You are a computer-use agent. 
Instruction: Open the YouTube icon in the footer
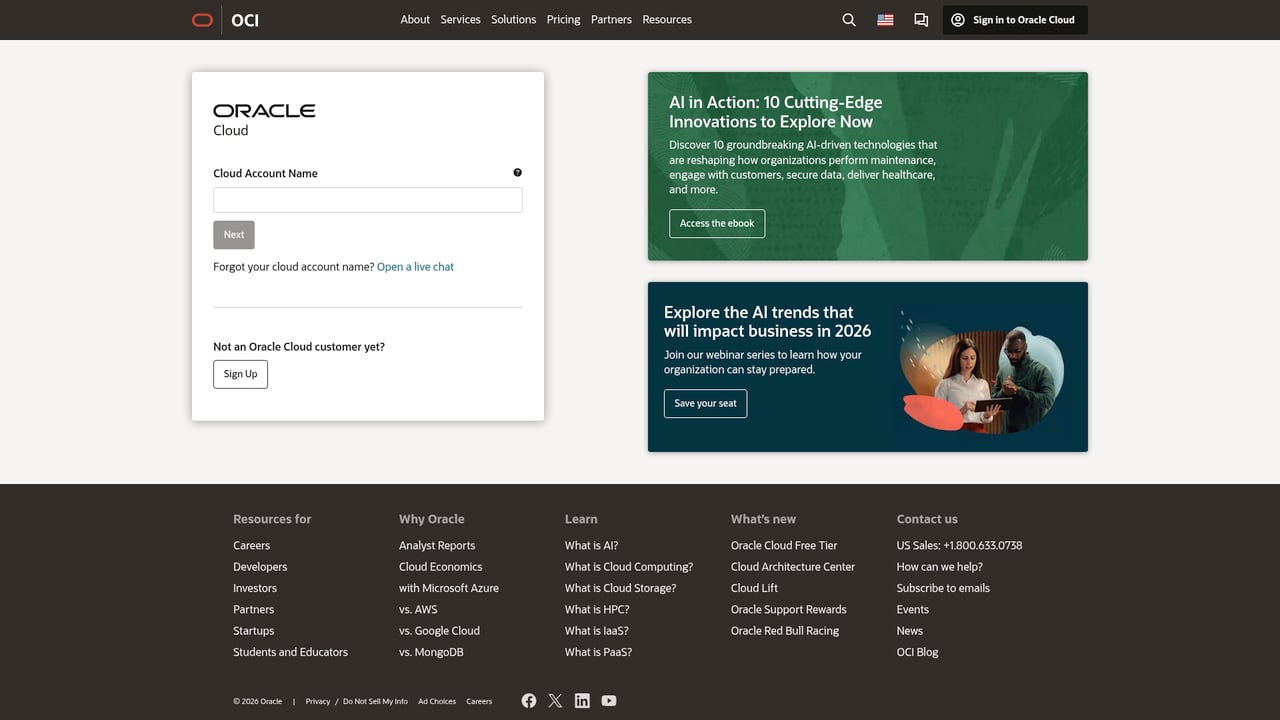(x=609, y=701)
